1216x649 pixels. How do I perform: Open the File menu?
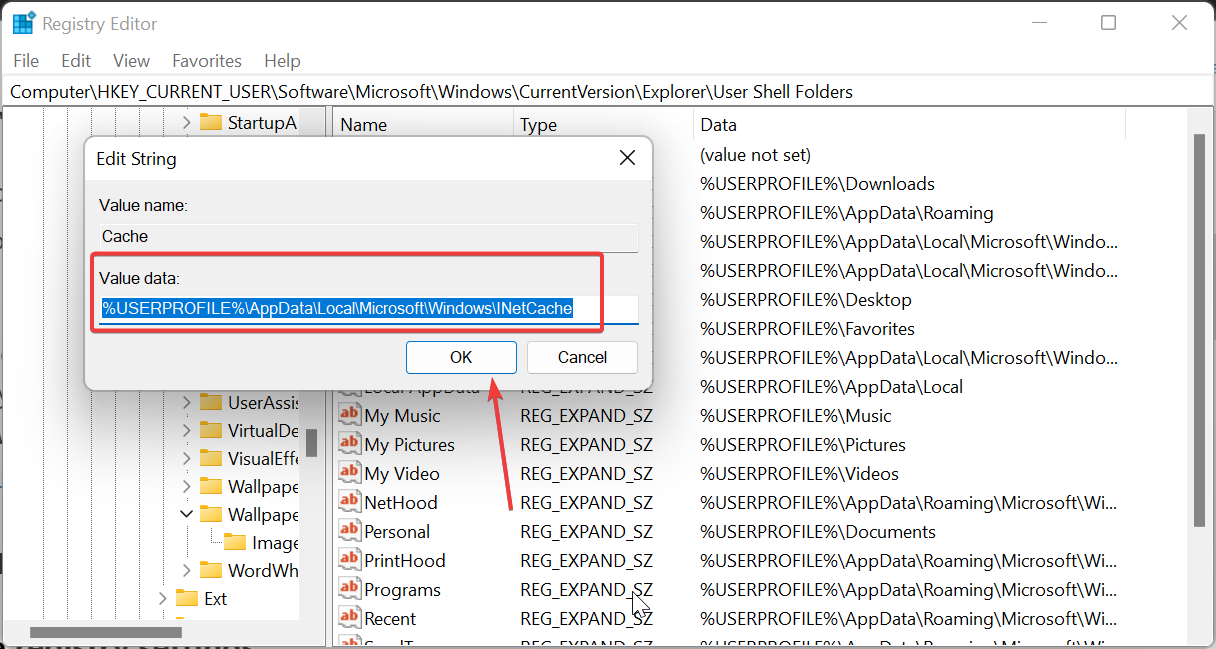tap(26, 61)
